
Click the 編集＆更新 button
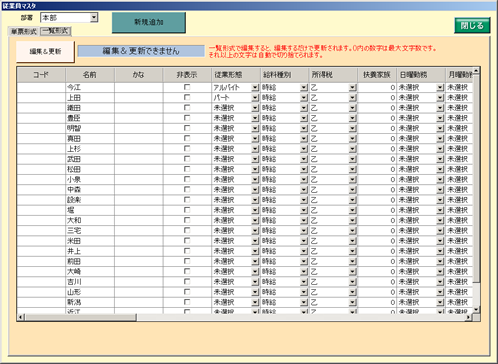(45, 51)
